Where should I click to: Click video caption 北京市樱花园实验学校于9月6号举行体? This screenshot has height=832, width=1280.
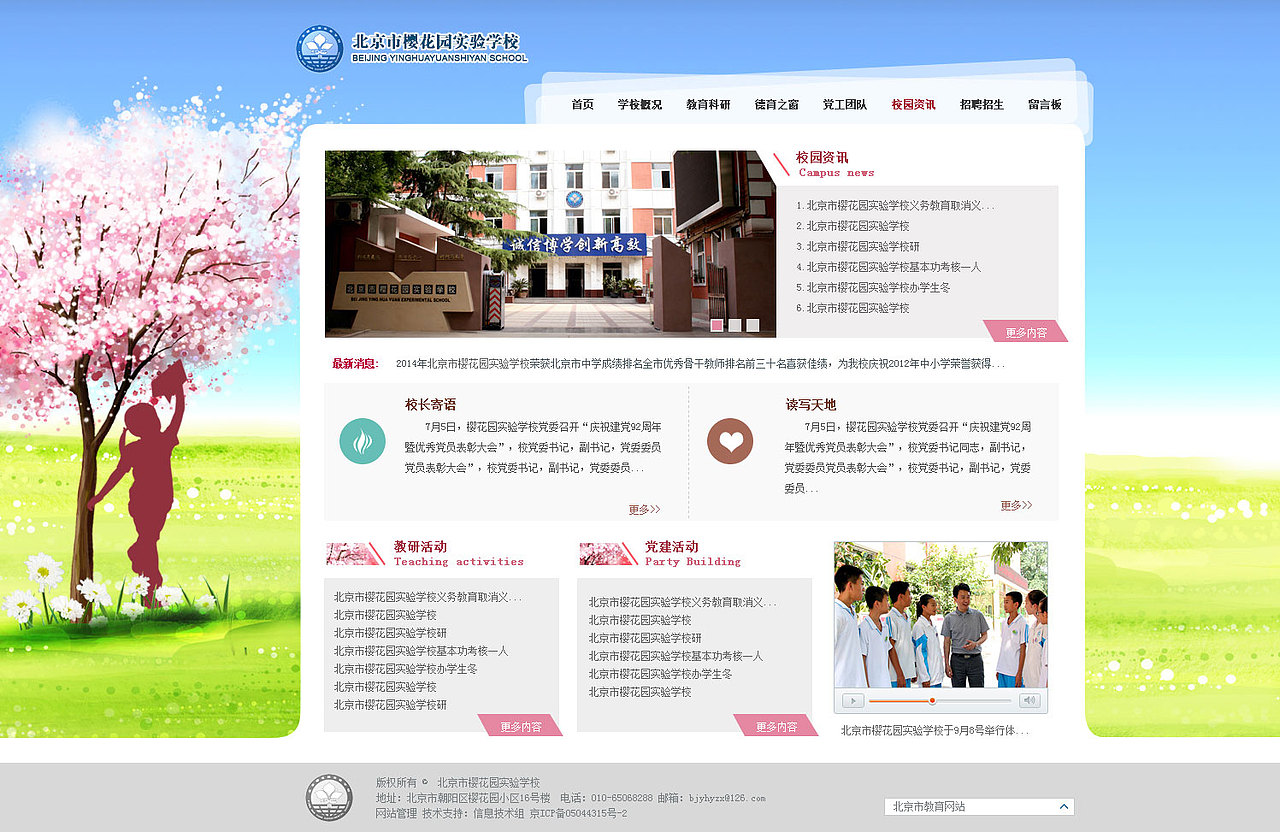(934, 731)
